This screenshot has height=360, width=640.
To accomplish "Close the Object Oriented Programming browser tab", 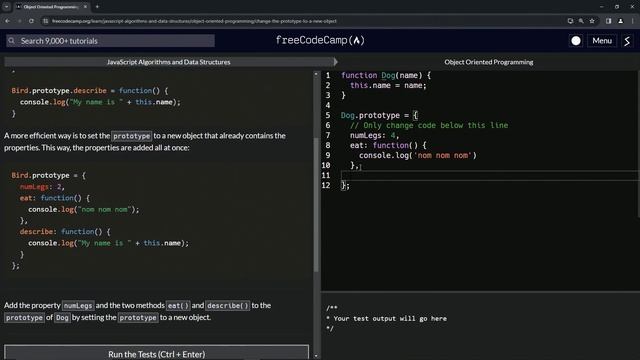I will tap(85, 7).
